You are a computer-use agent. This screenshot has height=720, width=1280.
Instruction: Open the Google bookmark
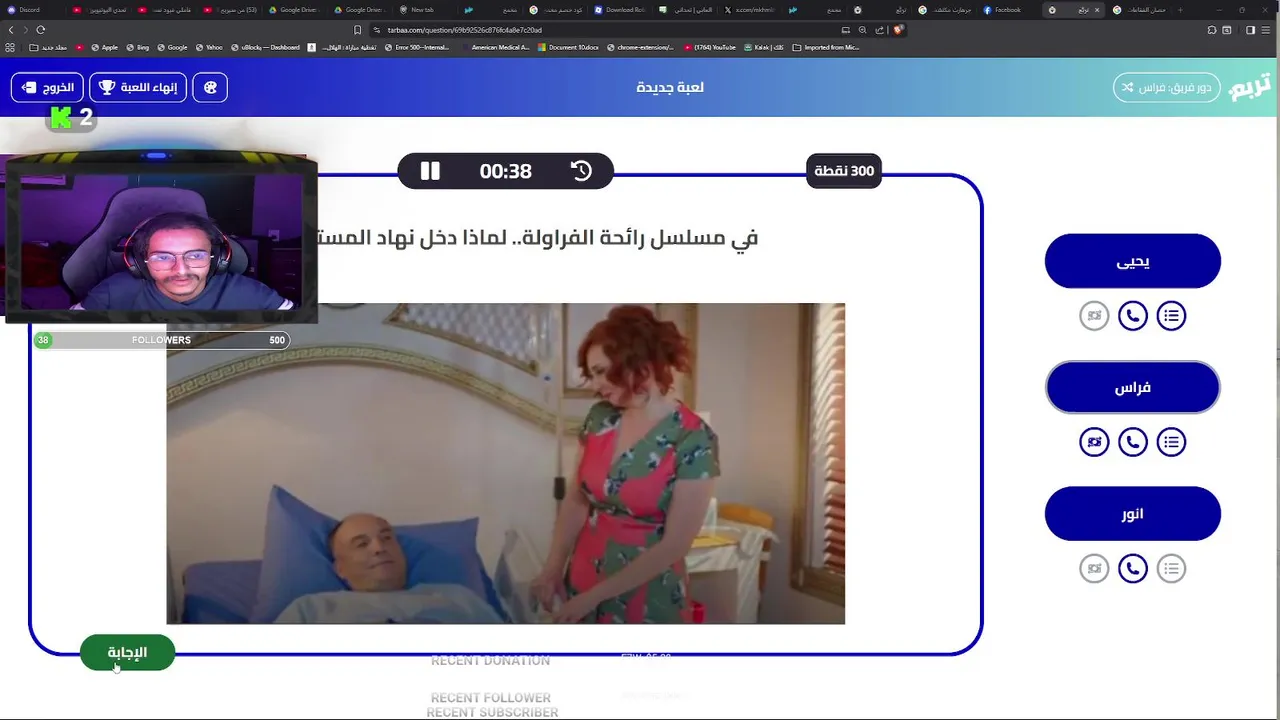pos(172,47)
